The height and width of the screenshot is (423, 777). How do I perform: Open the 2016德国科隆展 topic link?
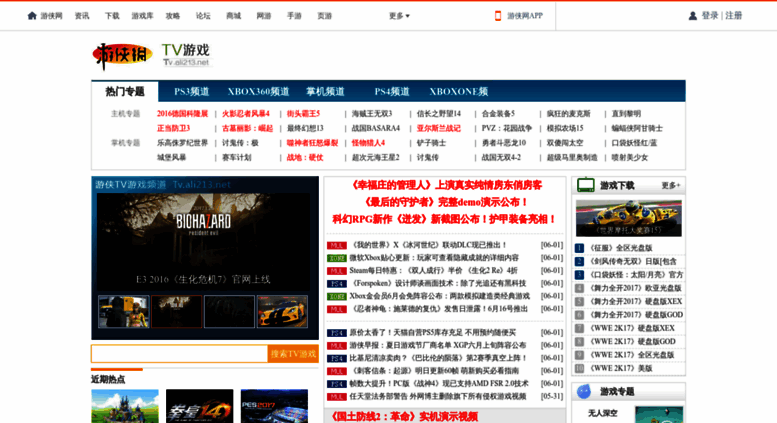click(182, 114)
